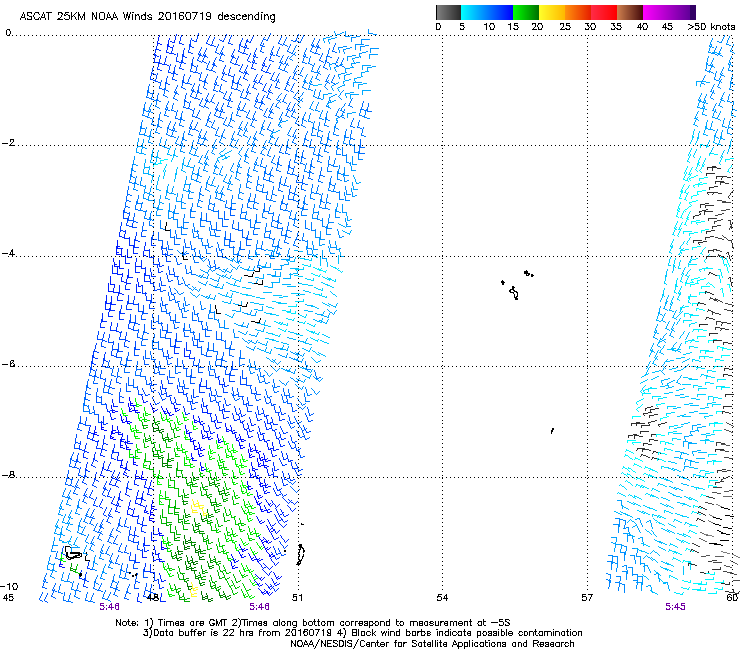Click the "-6" latitude axis label

(x=8, y=364)
